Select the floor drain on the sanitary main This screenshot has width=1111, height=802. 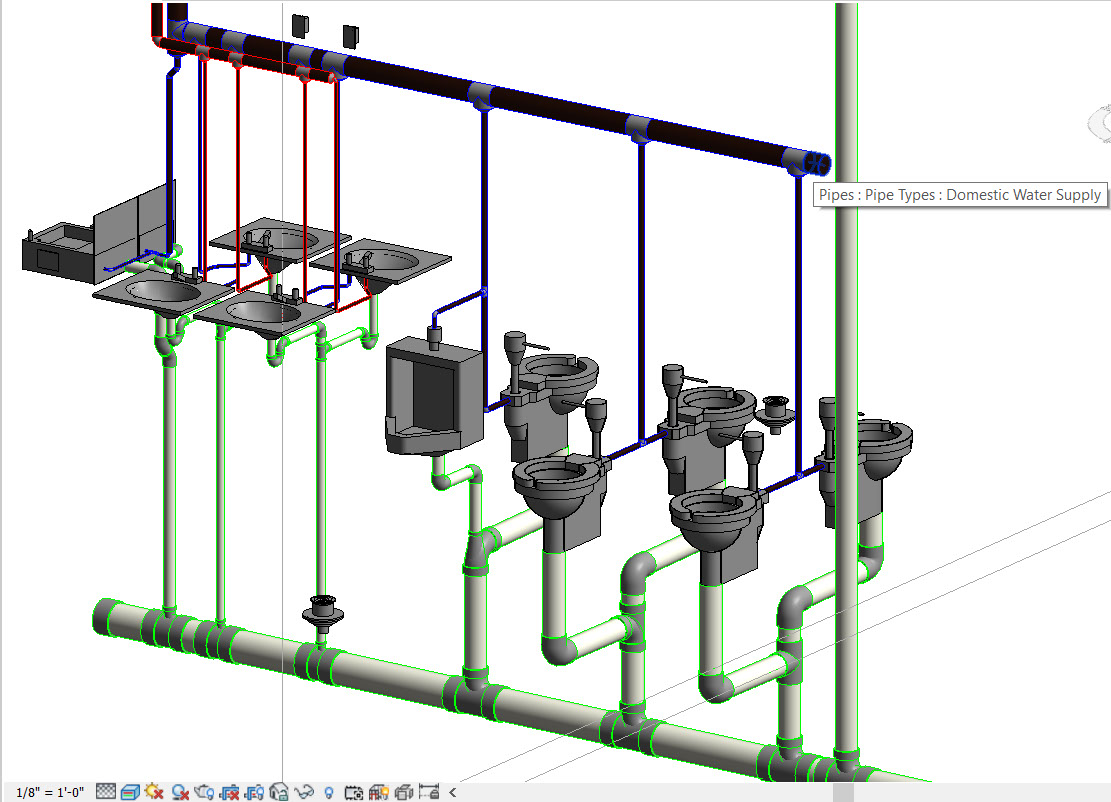pyautogui.click(x=322, y=612)
